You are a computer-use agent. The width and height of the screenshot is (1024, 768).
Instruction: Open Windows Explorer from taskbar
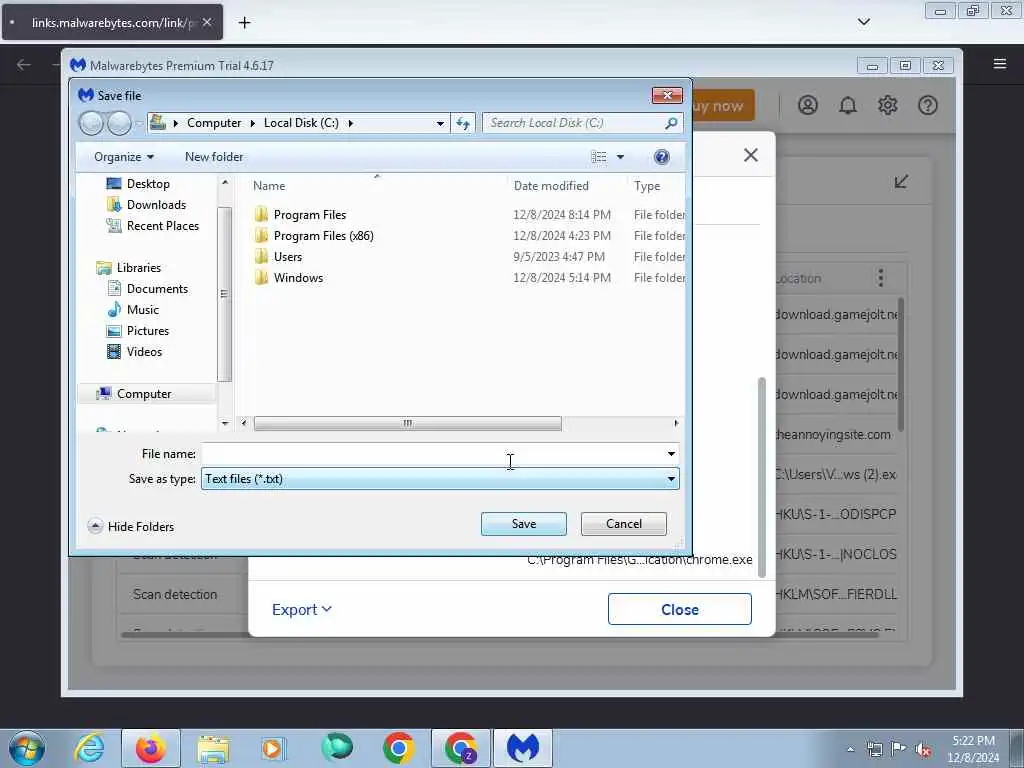tap(213, 748)
